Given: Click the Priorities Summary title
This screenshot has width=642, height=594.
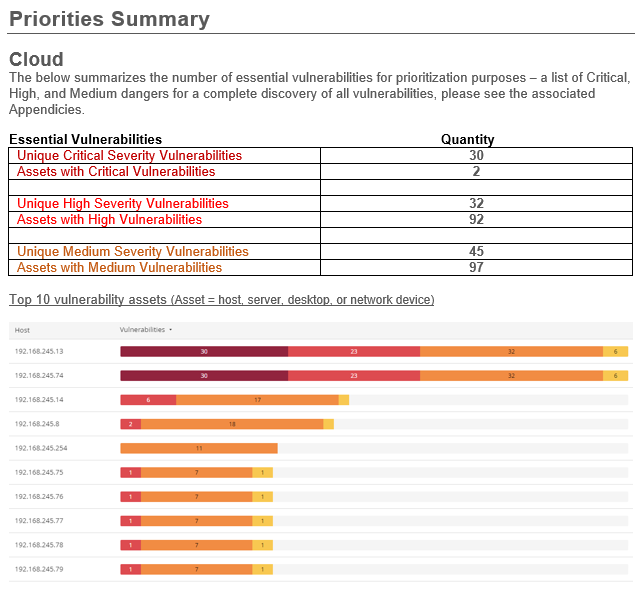Looking at the screenshot, I should pyautogui.click(x=109, y=19).
